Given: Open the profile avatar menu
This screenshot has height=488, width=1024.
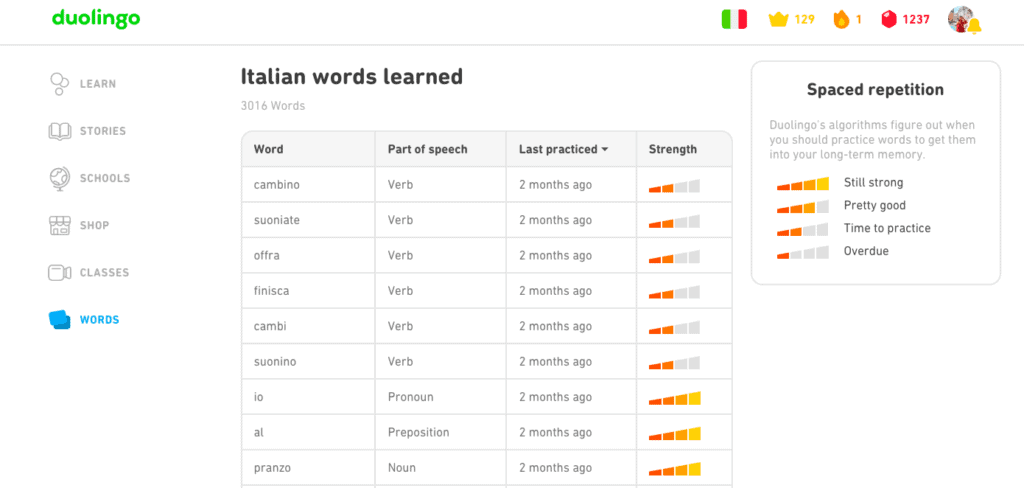Looking at the screenshot, I should pyautogui.click(x=962, y=20).
